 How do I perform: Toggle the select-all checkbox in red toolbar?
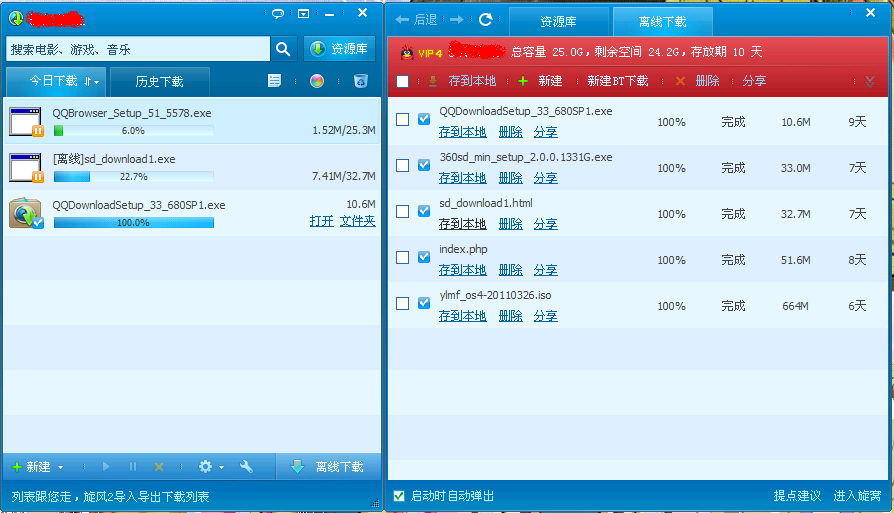coord(403,82)
